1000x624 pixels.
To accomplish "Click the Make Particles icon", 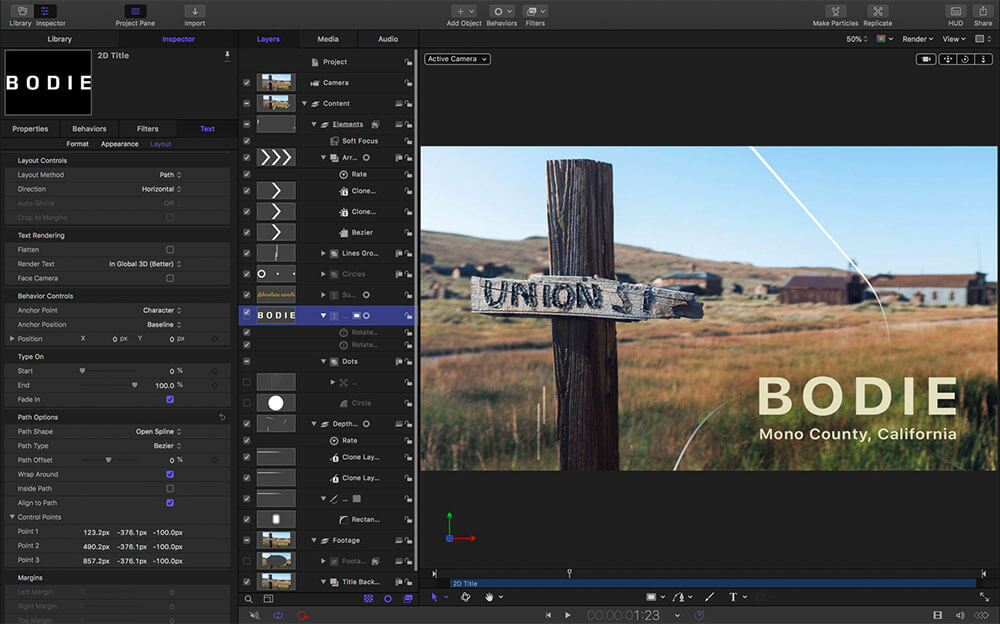I will coord(835,11).
